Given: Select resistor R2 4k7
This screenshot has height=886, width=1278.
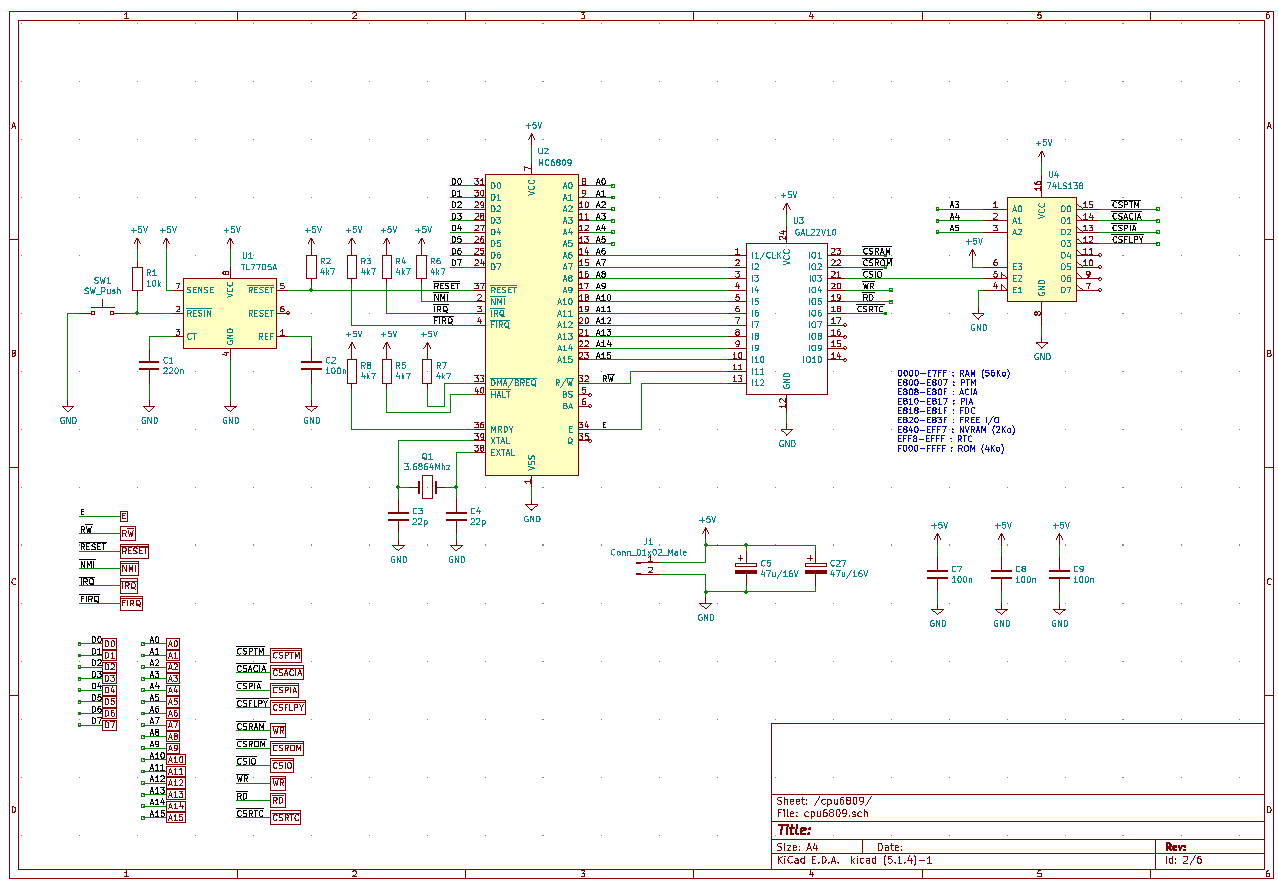Looking at the screenshot, I should [312, 267].
